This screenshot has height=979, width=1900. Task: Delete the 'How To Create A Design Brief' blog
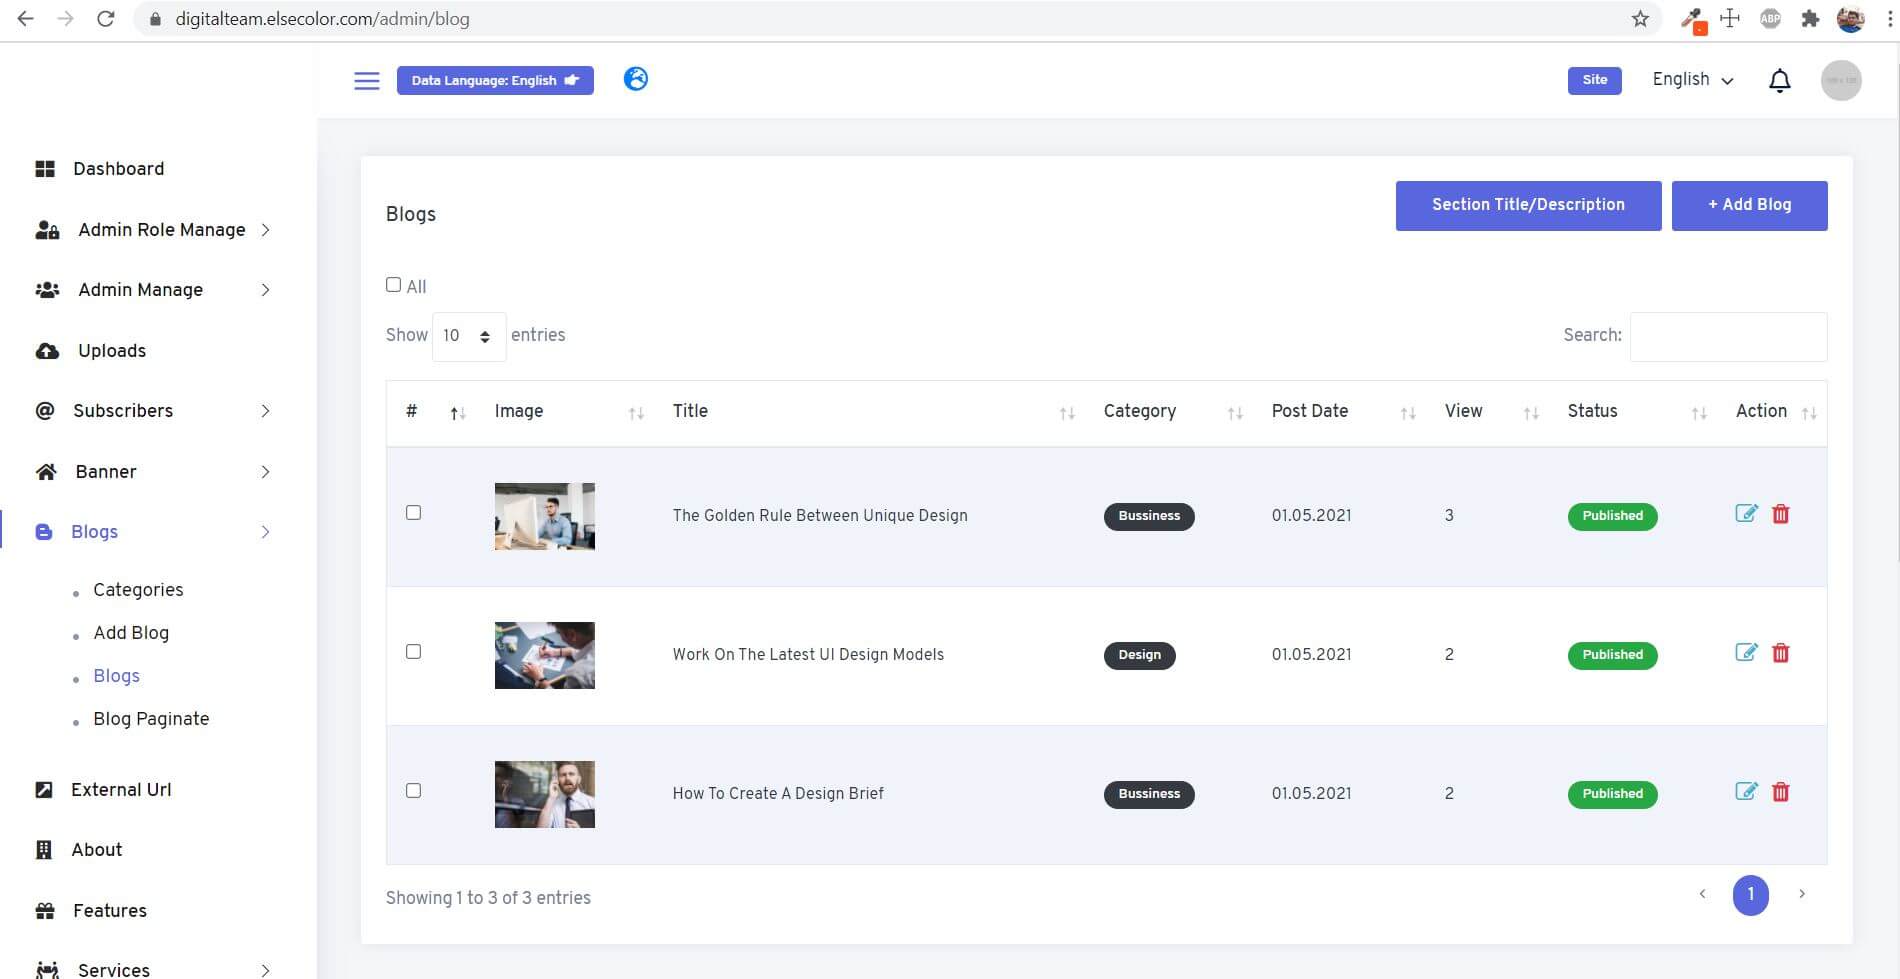pyautogui.click(x=1781, y=791)
